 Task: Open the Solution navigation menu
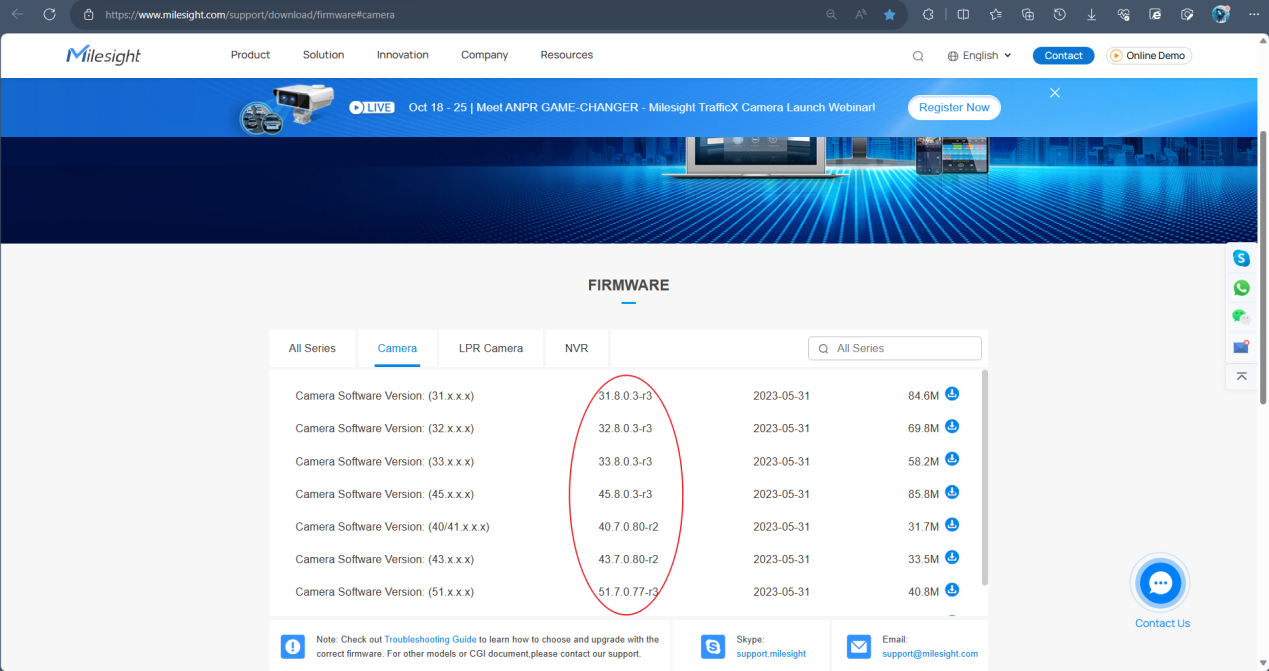[x=323, y=55]
